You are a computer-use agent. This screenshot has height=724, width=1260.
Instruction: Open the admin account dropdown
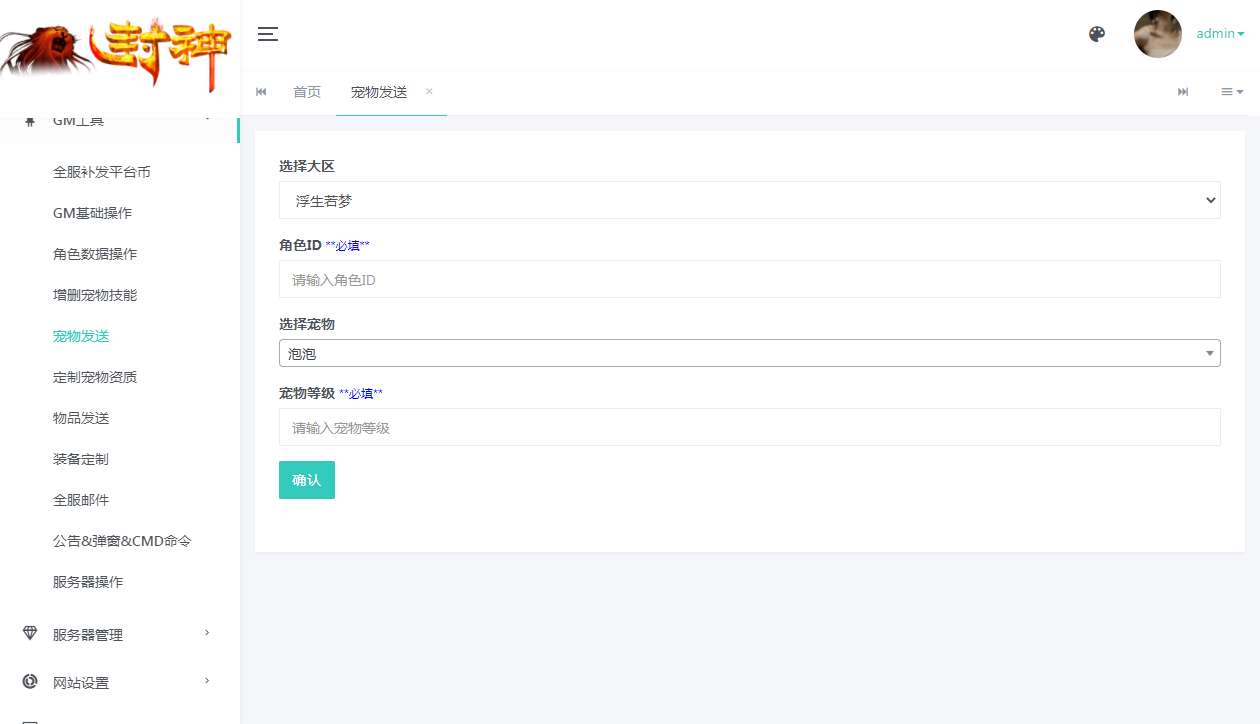pyautogui.click(x=1218, y=33)
